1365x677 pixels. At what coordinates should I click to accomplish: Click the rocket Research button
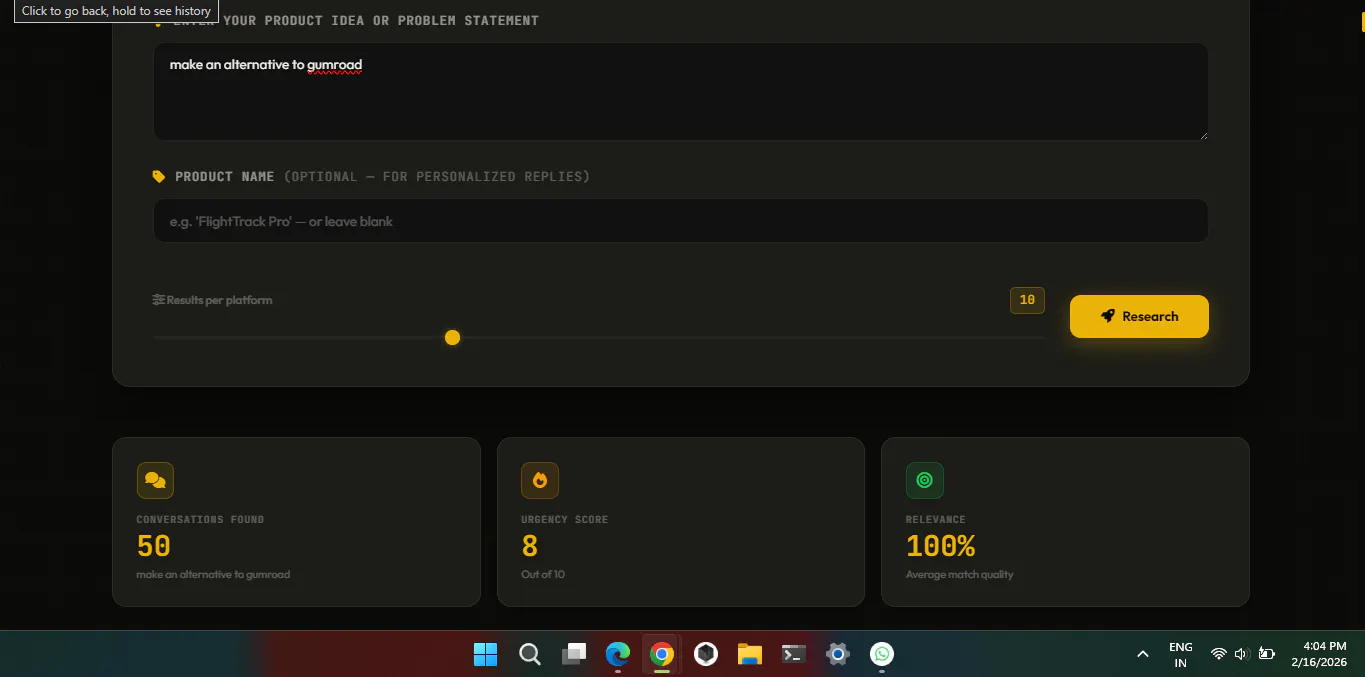(x=1139, y=316)
